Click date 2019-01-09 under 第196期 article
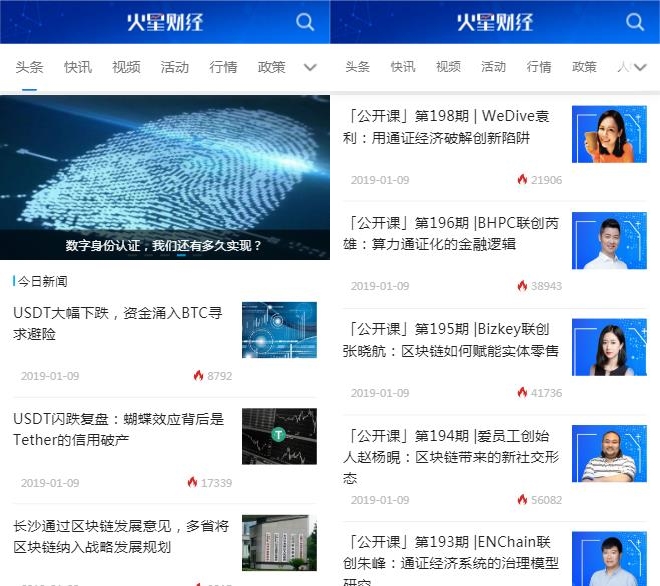 point(380,286)
